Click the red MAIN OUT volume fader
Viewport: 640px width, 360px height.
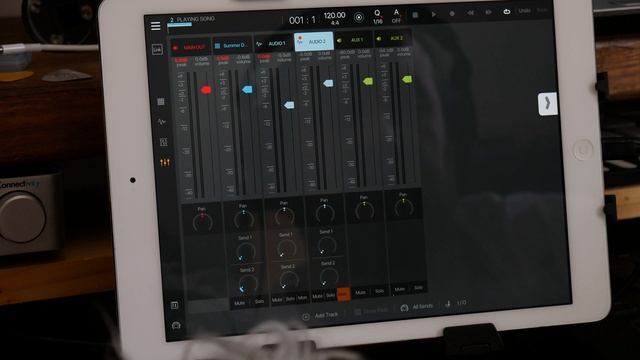click(x=206, y=89)
